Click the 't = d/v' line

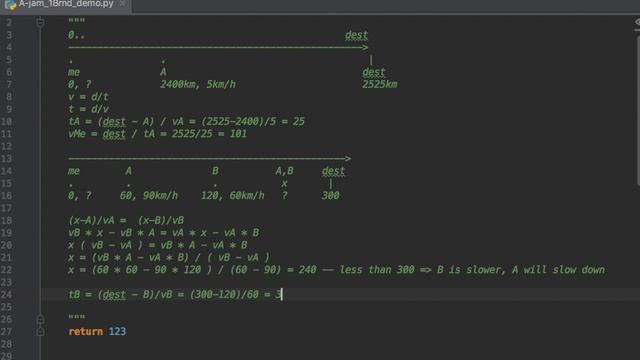(89, 109)
